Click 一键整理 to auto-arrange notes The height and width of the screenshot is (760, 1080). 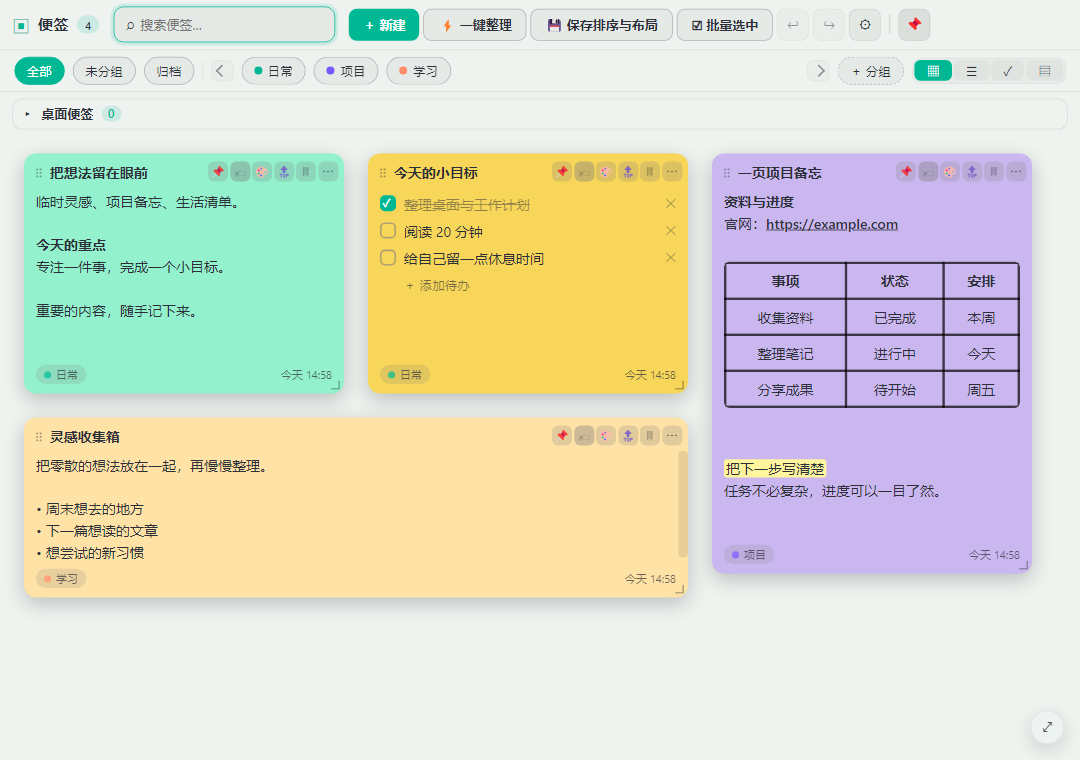475,25
